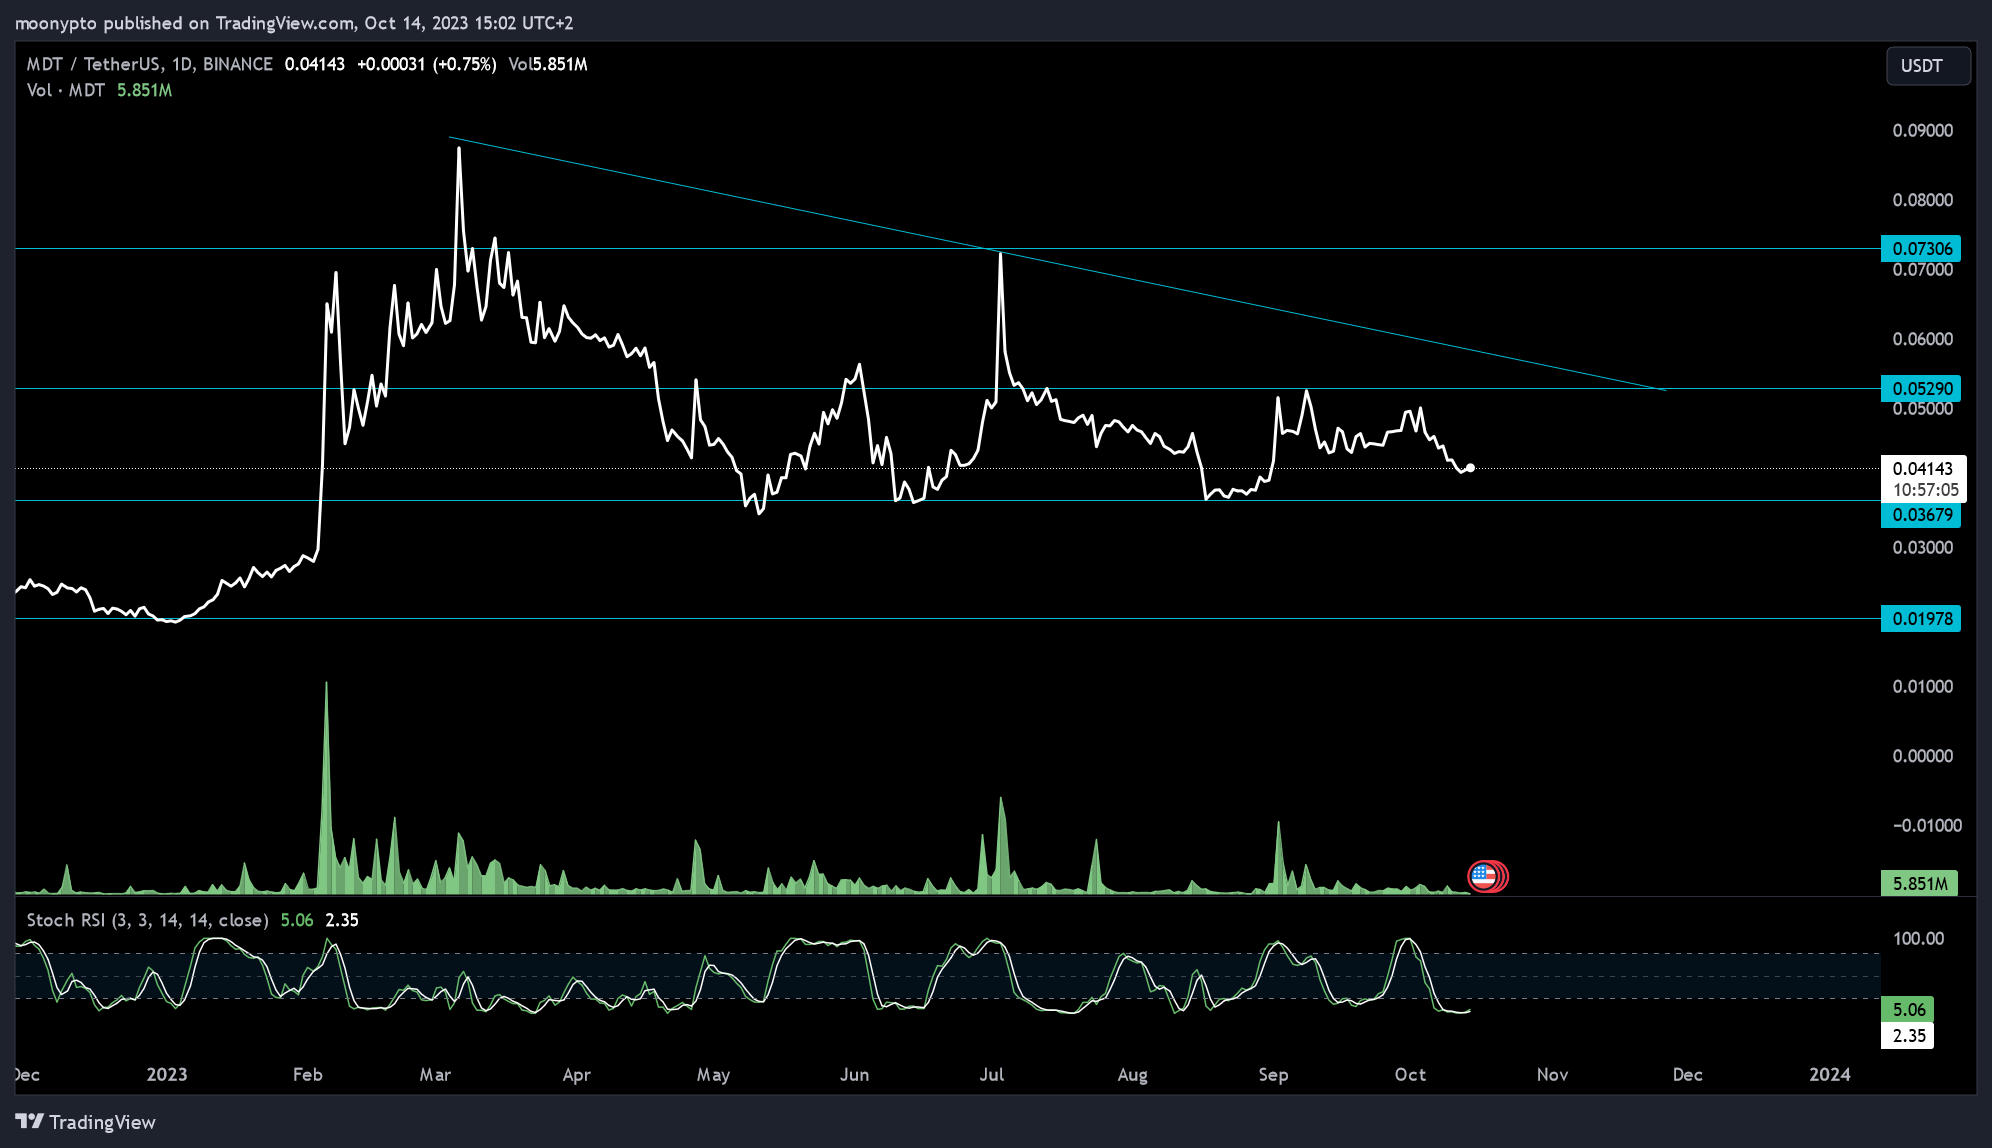Click the 0.06000 price axis tick
The image size is (1992, 1148).
(1922, 339)
